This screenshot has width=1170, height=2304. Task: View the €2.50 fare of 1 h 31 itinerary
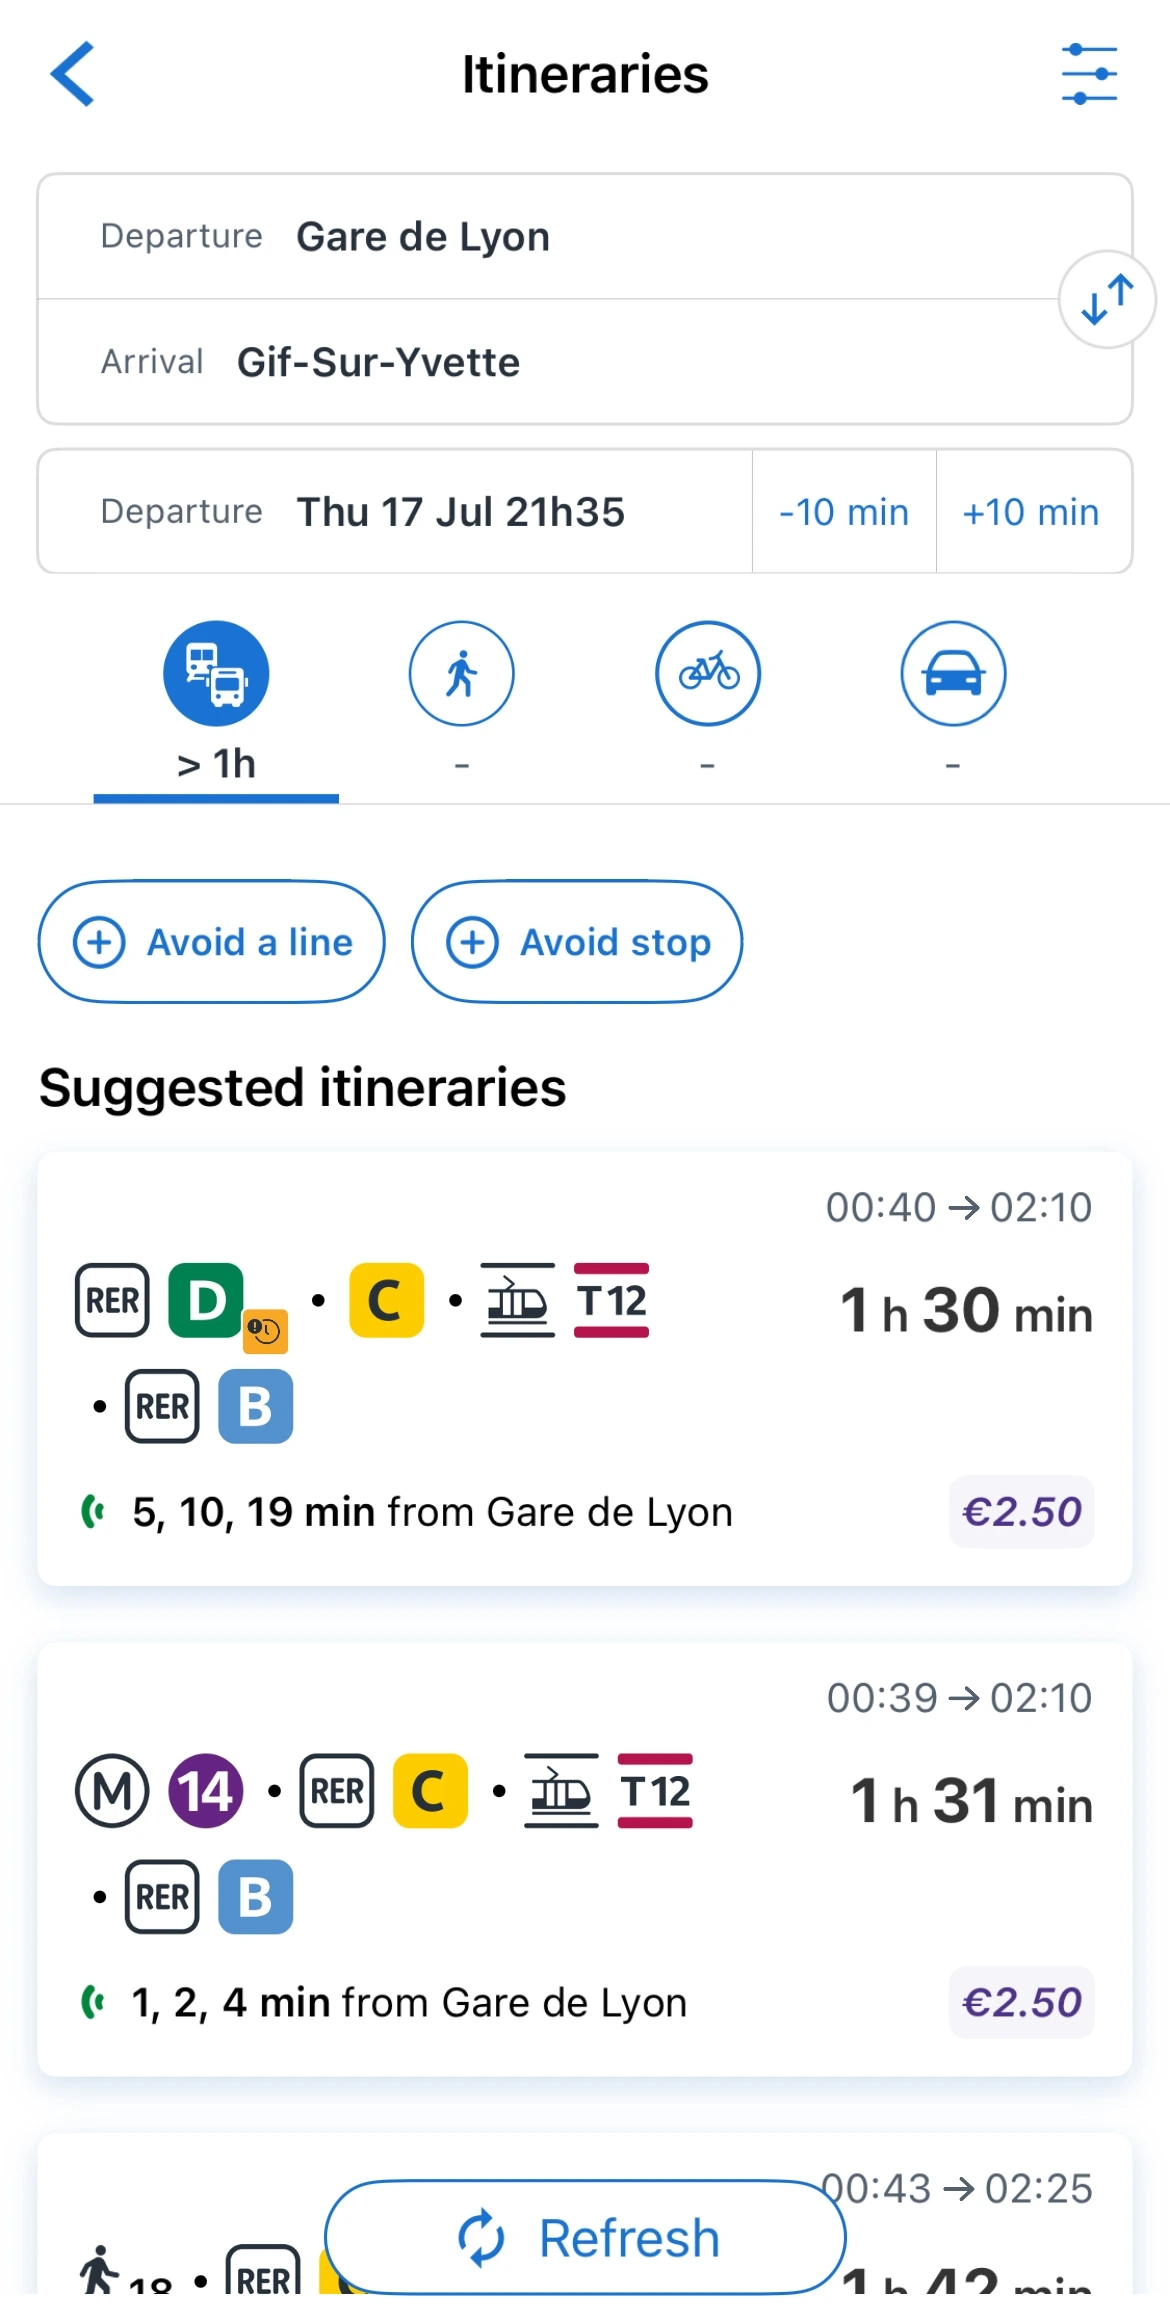(x=1021, y=2002)
